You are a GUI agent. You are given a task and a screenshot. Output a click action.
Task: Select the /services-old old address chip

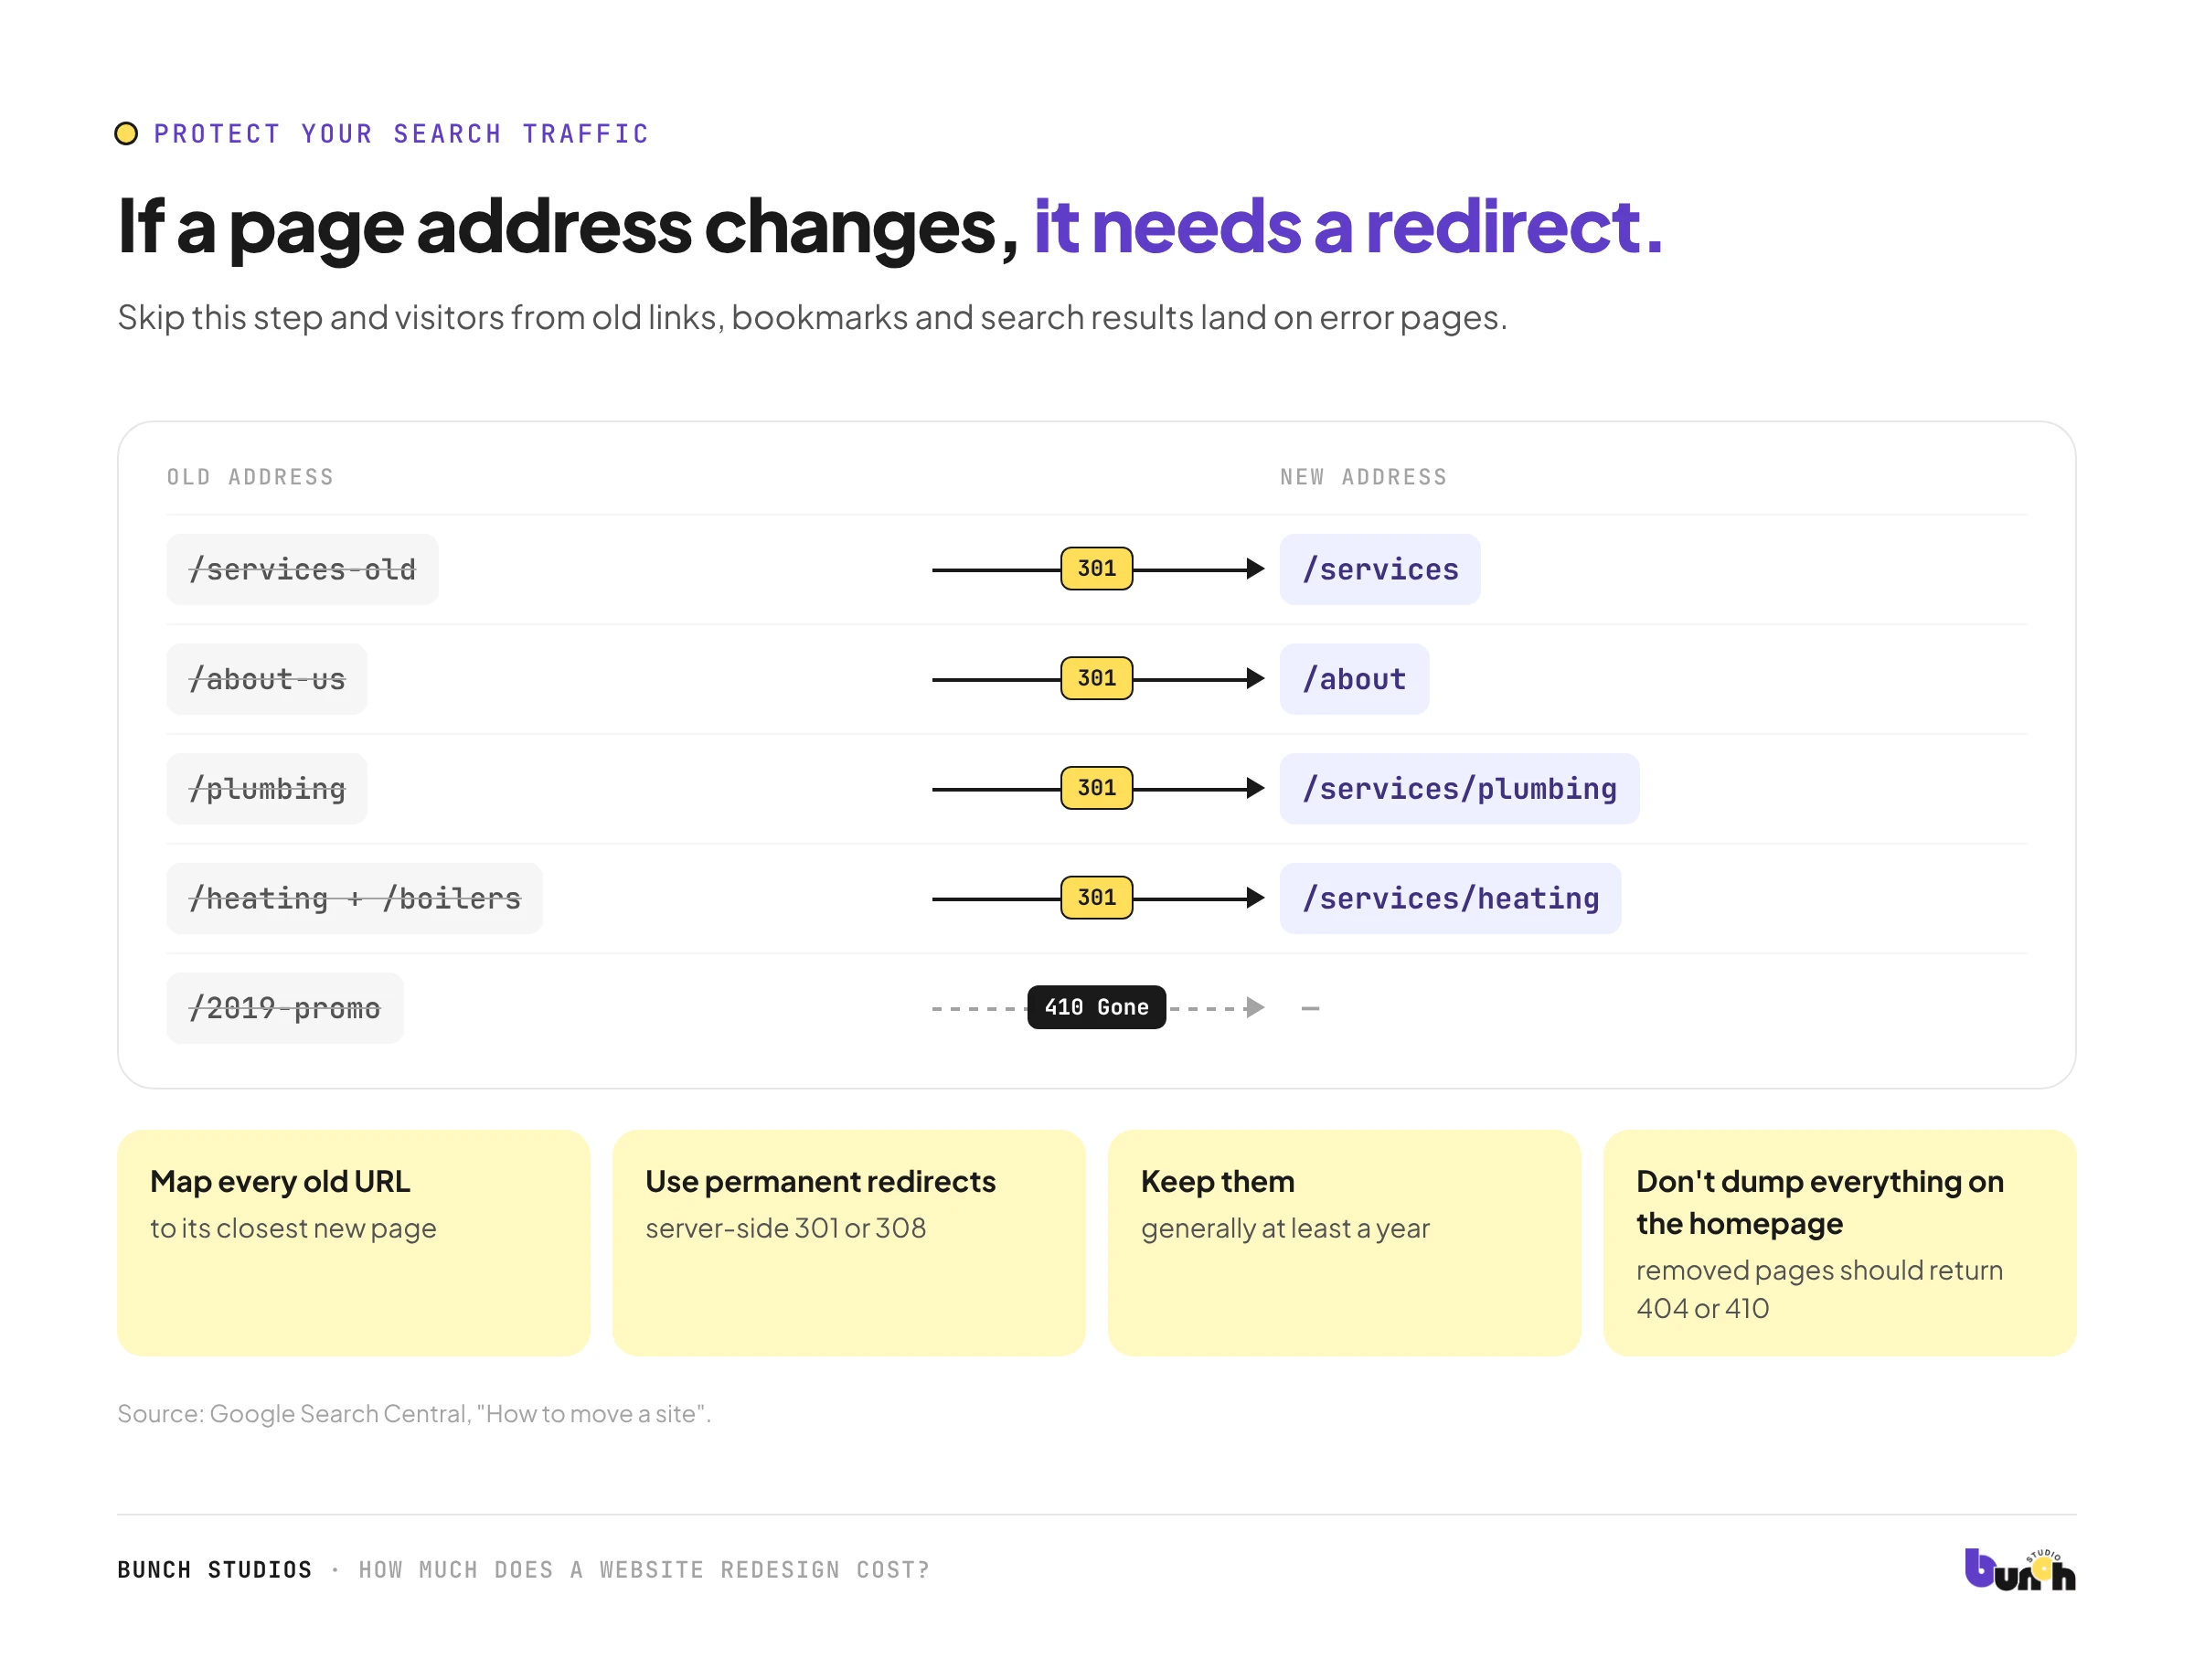pos(302,569)
